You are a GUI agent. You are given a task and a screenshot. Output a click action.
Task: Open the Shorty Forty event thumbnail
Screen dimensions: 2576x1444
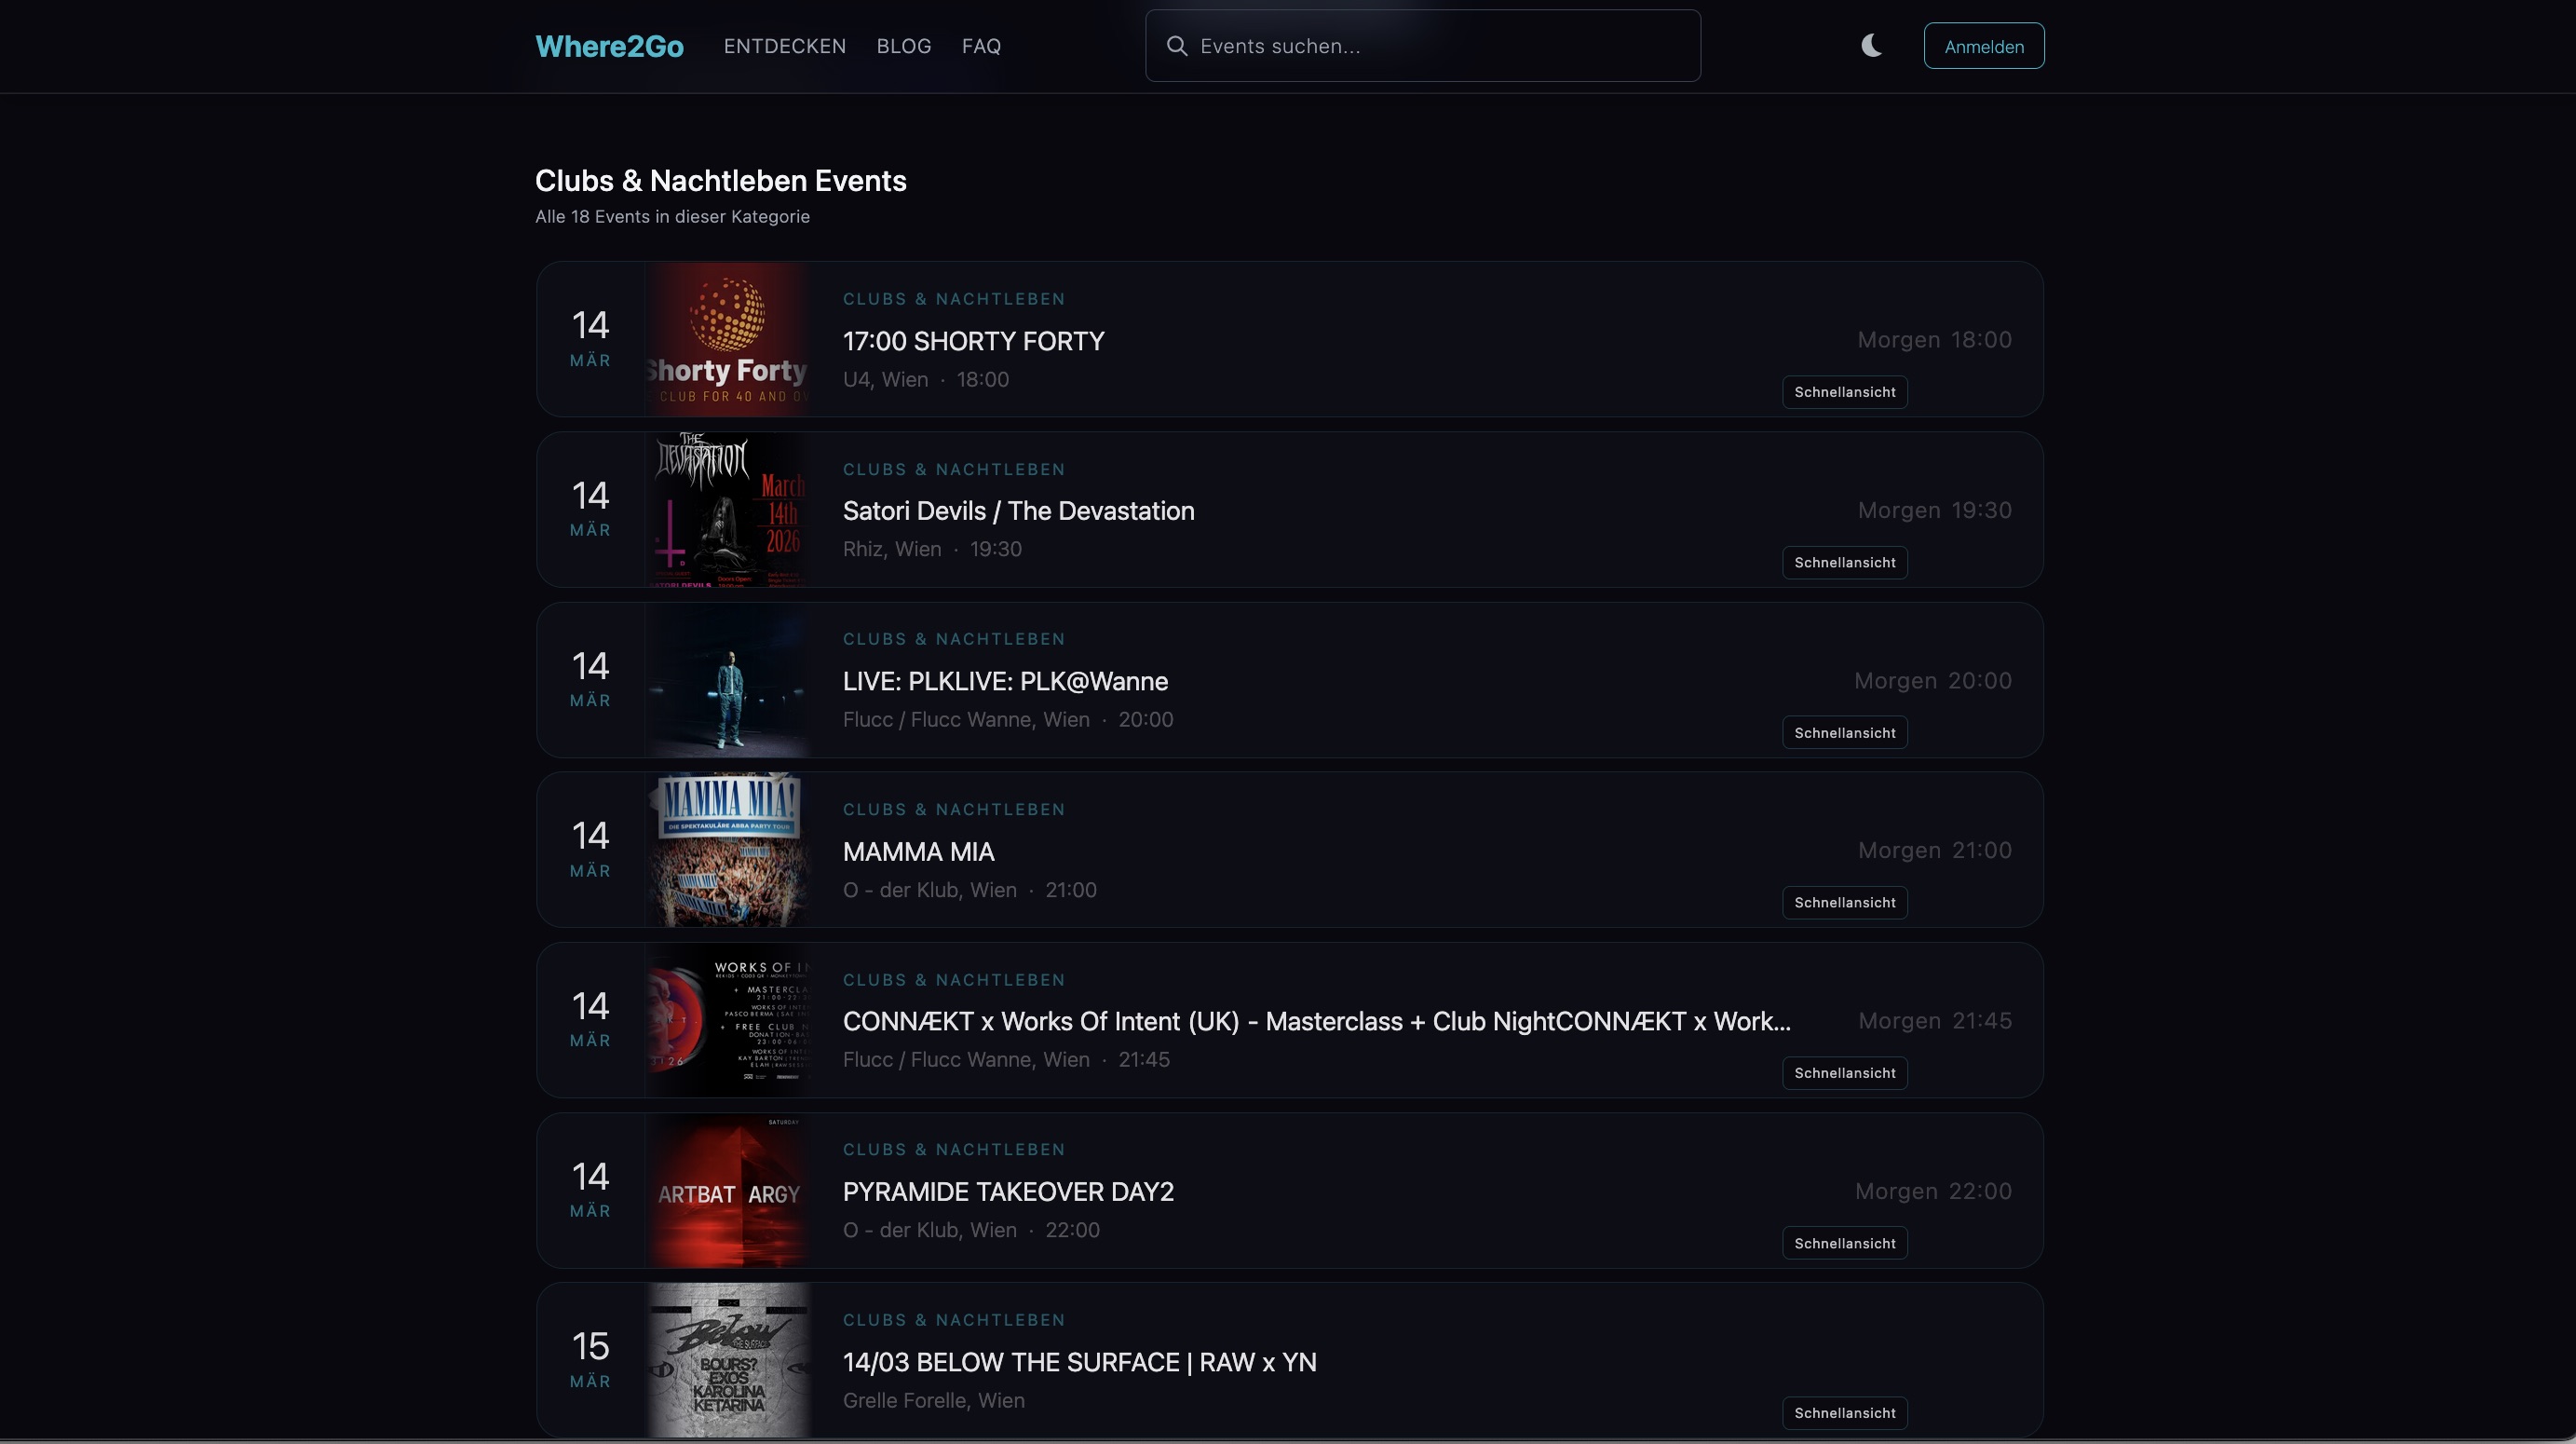727,339
